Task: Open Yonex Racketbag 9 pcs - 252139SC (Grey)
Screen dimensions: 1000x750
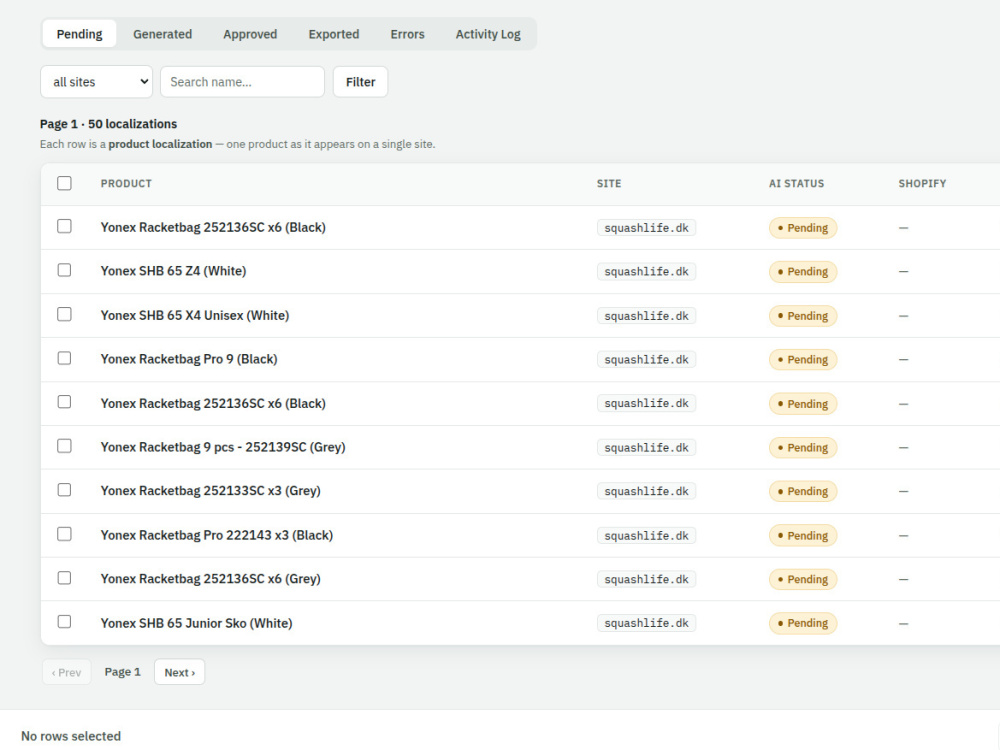Action: (223, 447)
